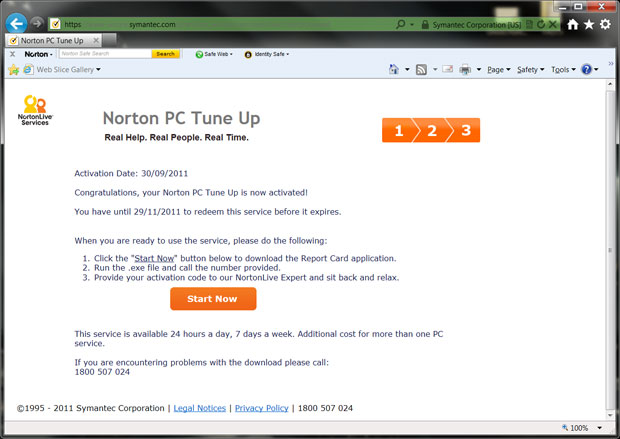620x439 pixels.
Task: Click the Norton PC Tune Up heading
Action: click(181, 118)
